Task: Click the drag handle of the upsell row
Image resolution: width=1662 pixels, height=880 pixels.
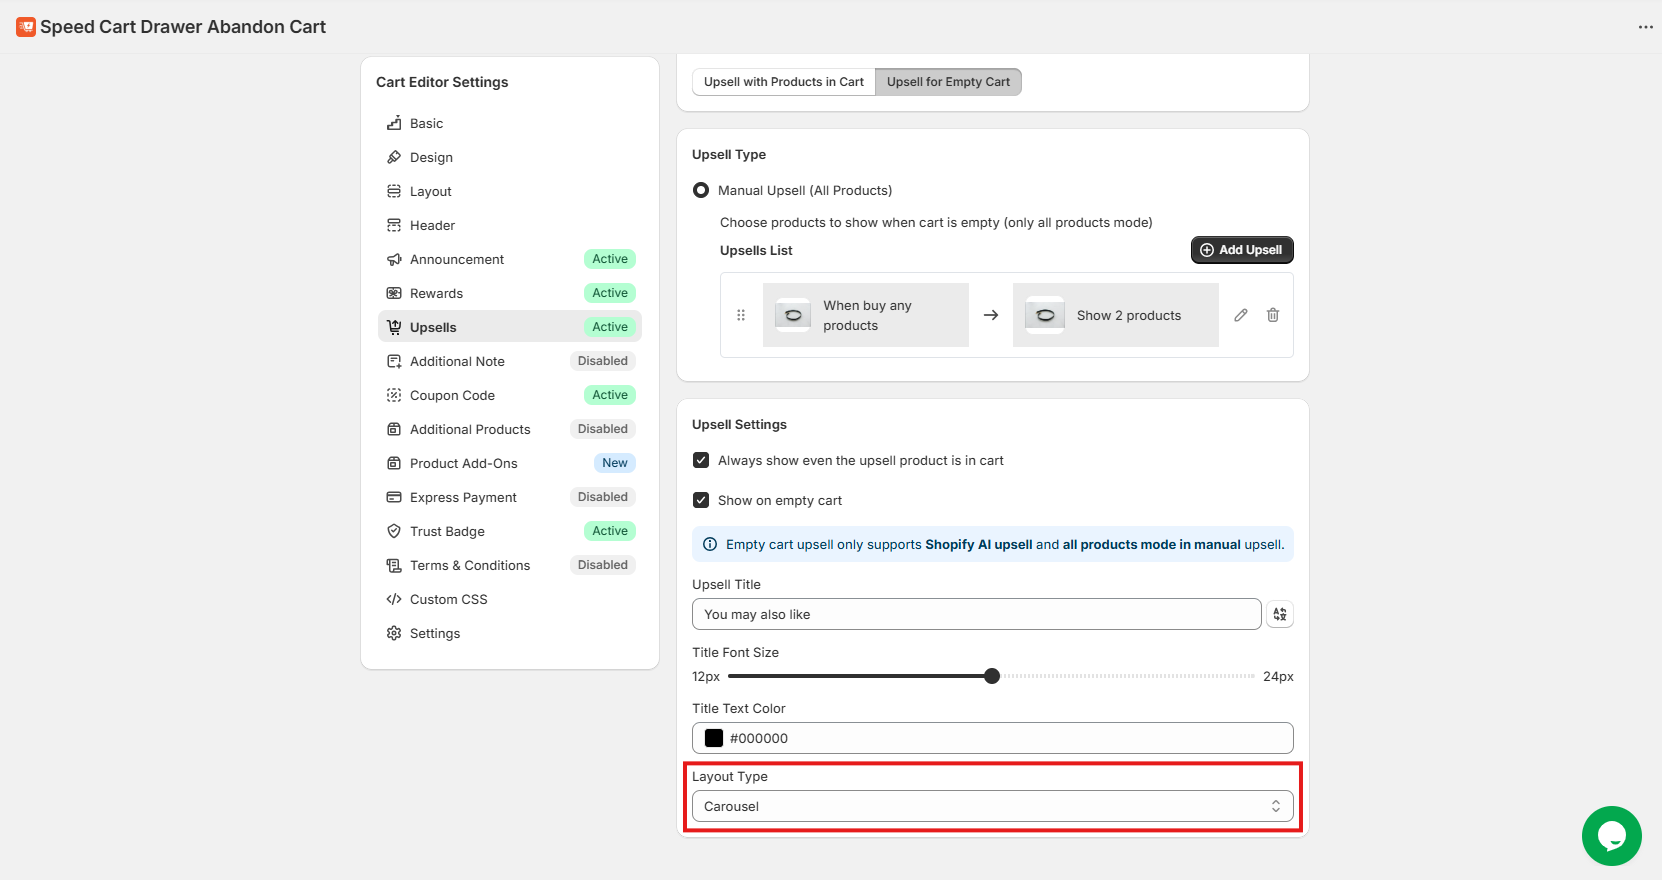Action: (x=741, y=315)
